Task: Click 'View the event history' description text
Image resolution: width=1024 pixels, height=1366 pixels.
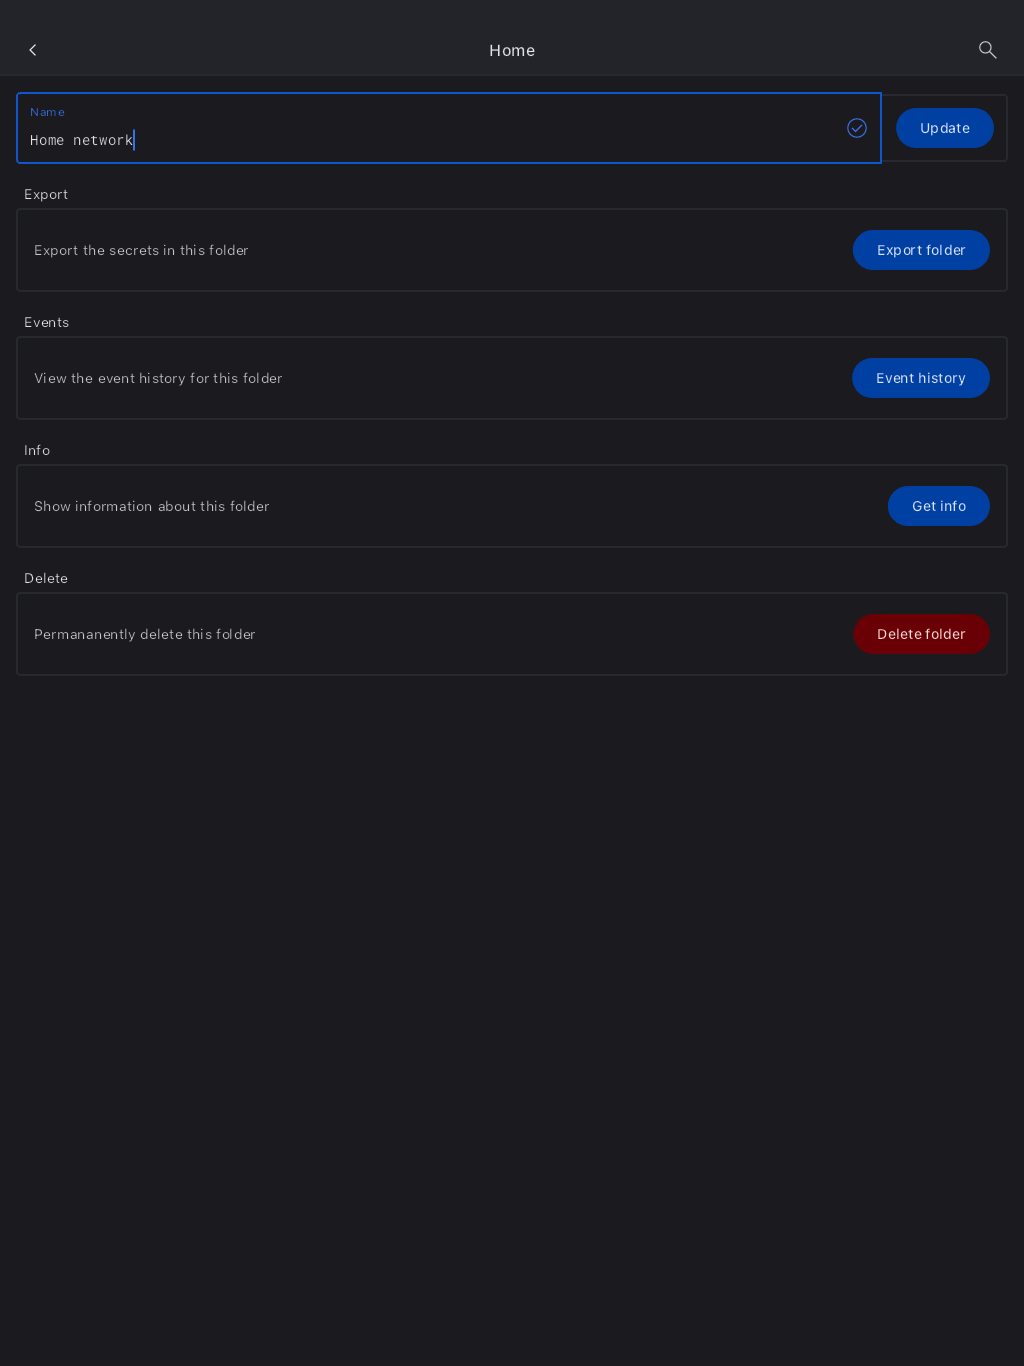Action: point(158,378)
